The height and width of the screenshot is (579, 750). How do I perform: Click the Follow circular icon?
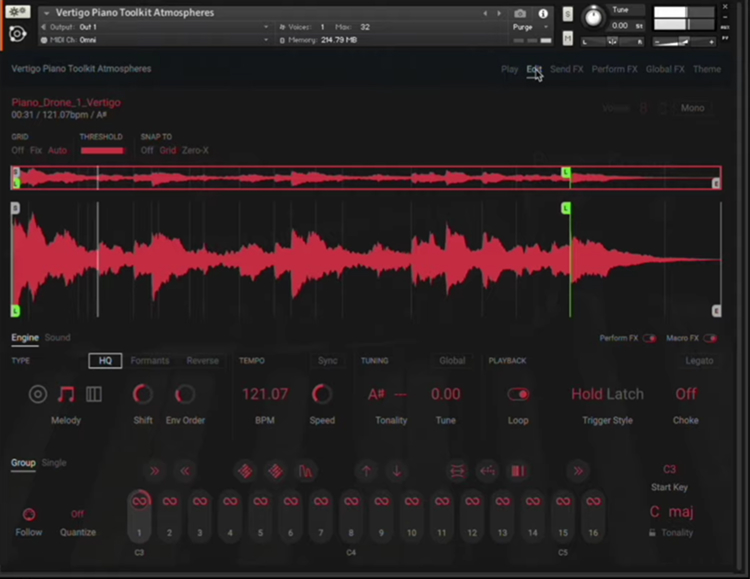[29, 514]
